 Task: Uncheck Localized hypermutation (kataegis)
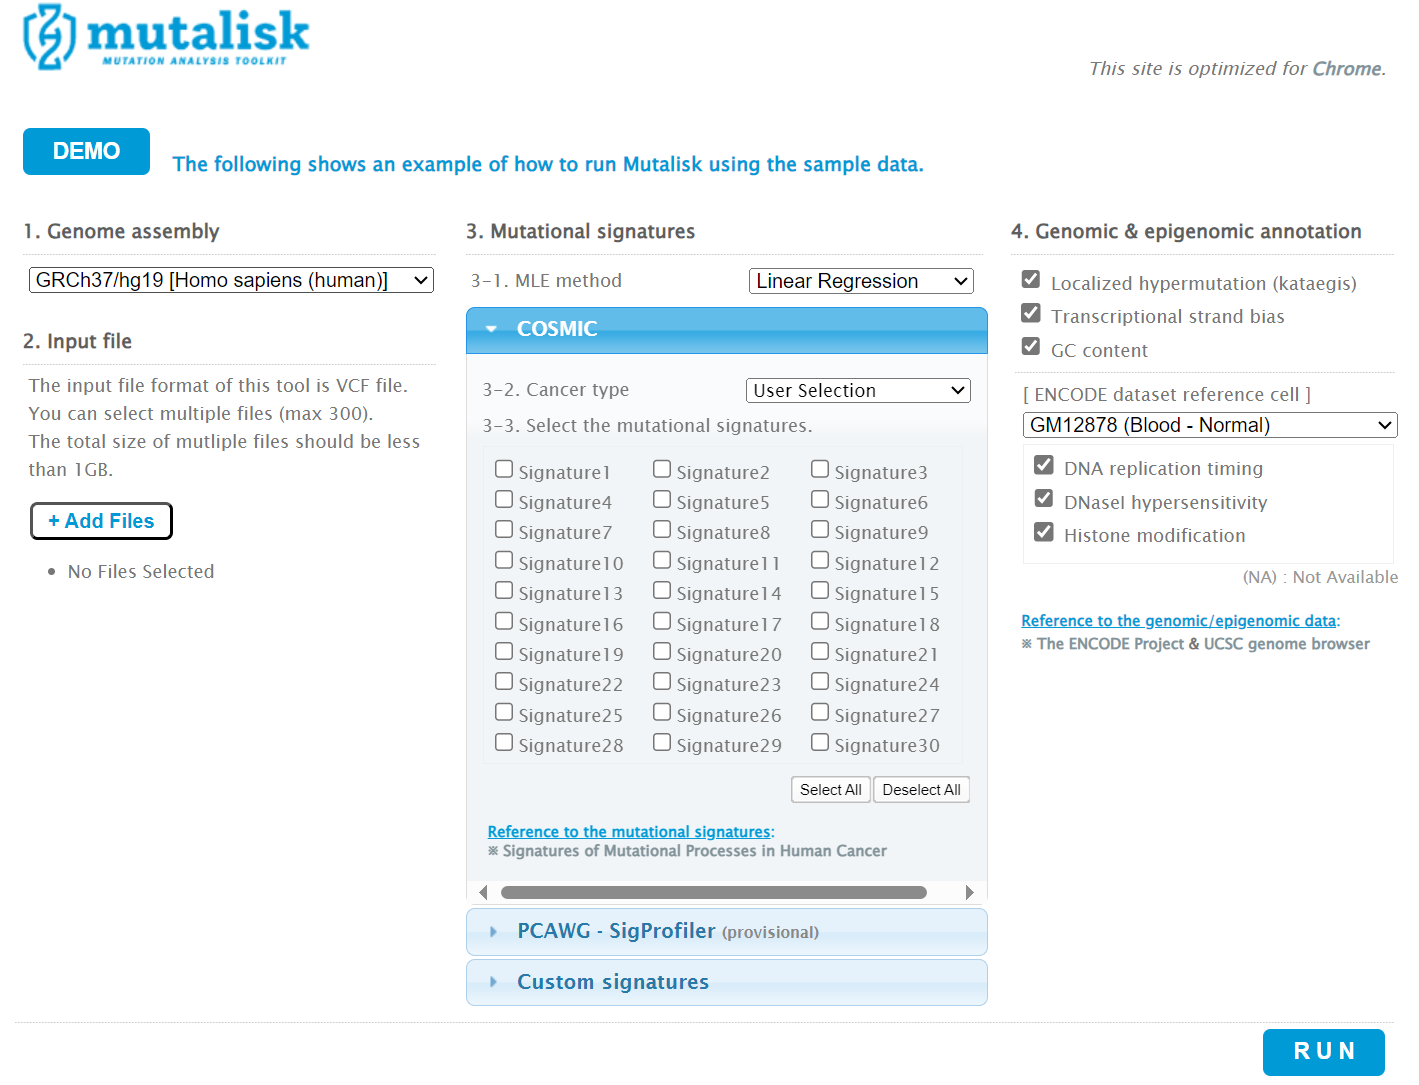[x=1031, y=280]
